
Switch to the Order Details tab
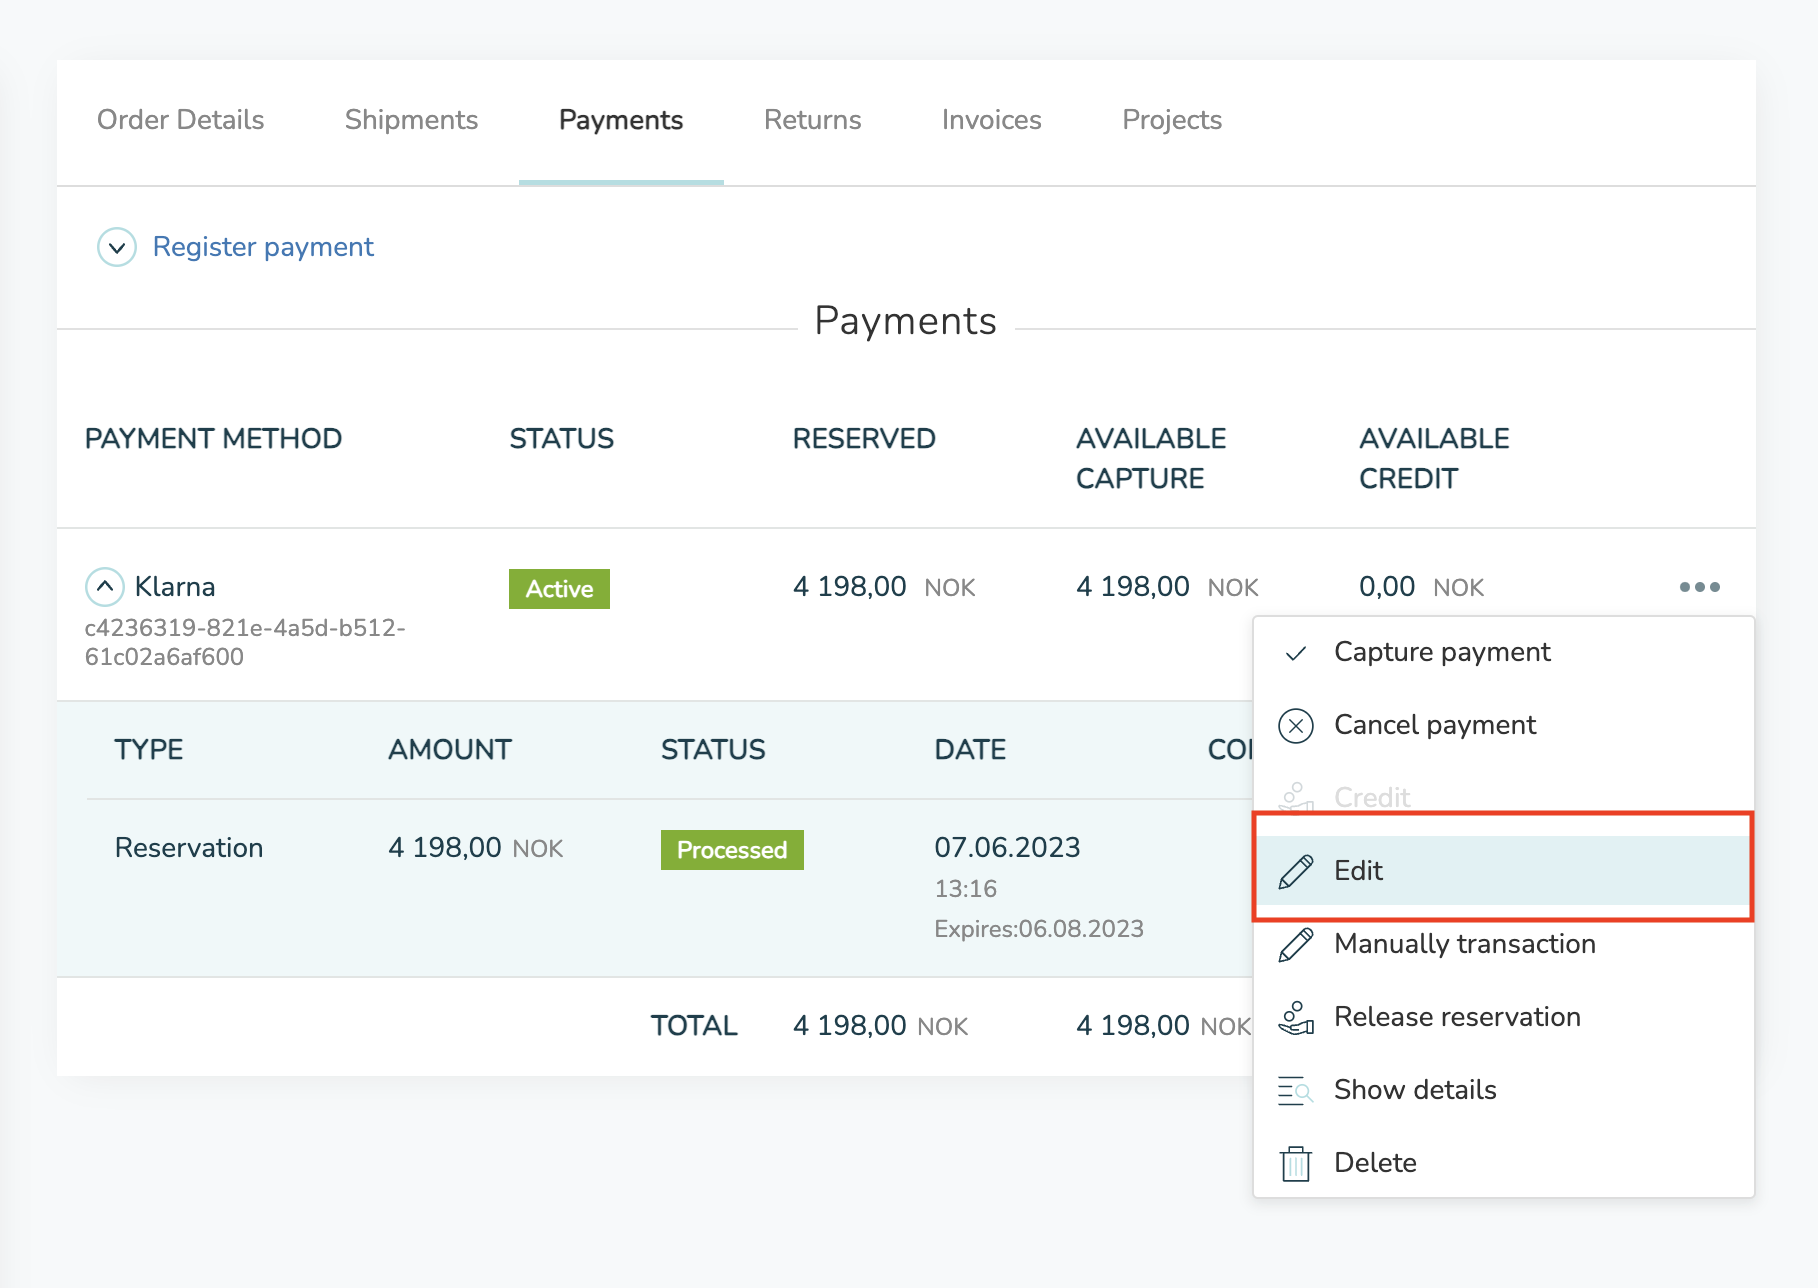pyautogui.click(x=181, y=120)
